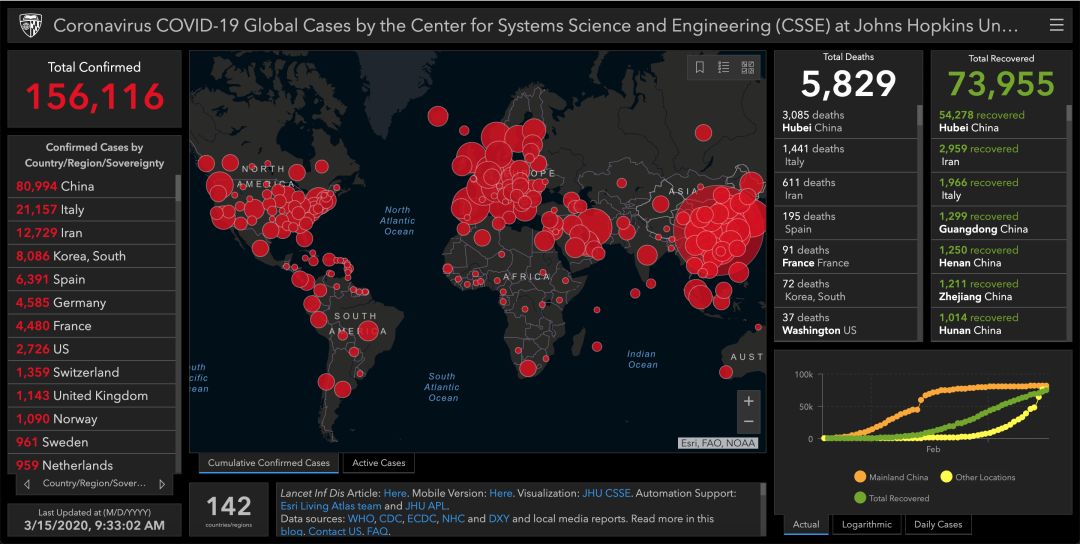The width and height of the screenshot is (1080, 544).
Task: Click the Contact US link
Action: 335,531
